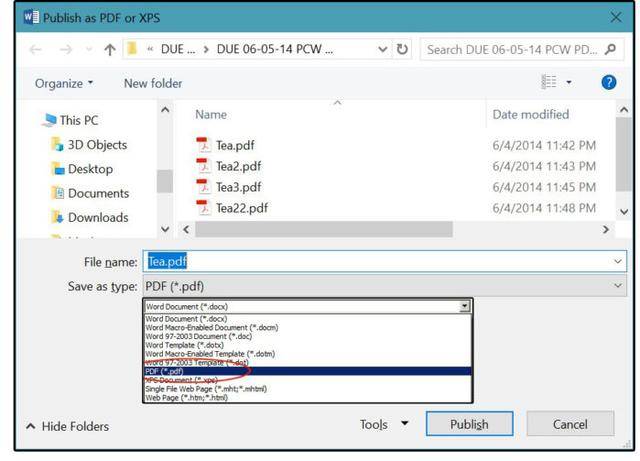Click the Help question mark icon
The width and height of the screenshot is (640, 461).
tap(608, 83)
